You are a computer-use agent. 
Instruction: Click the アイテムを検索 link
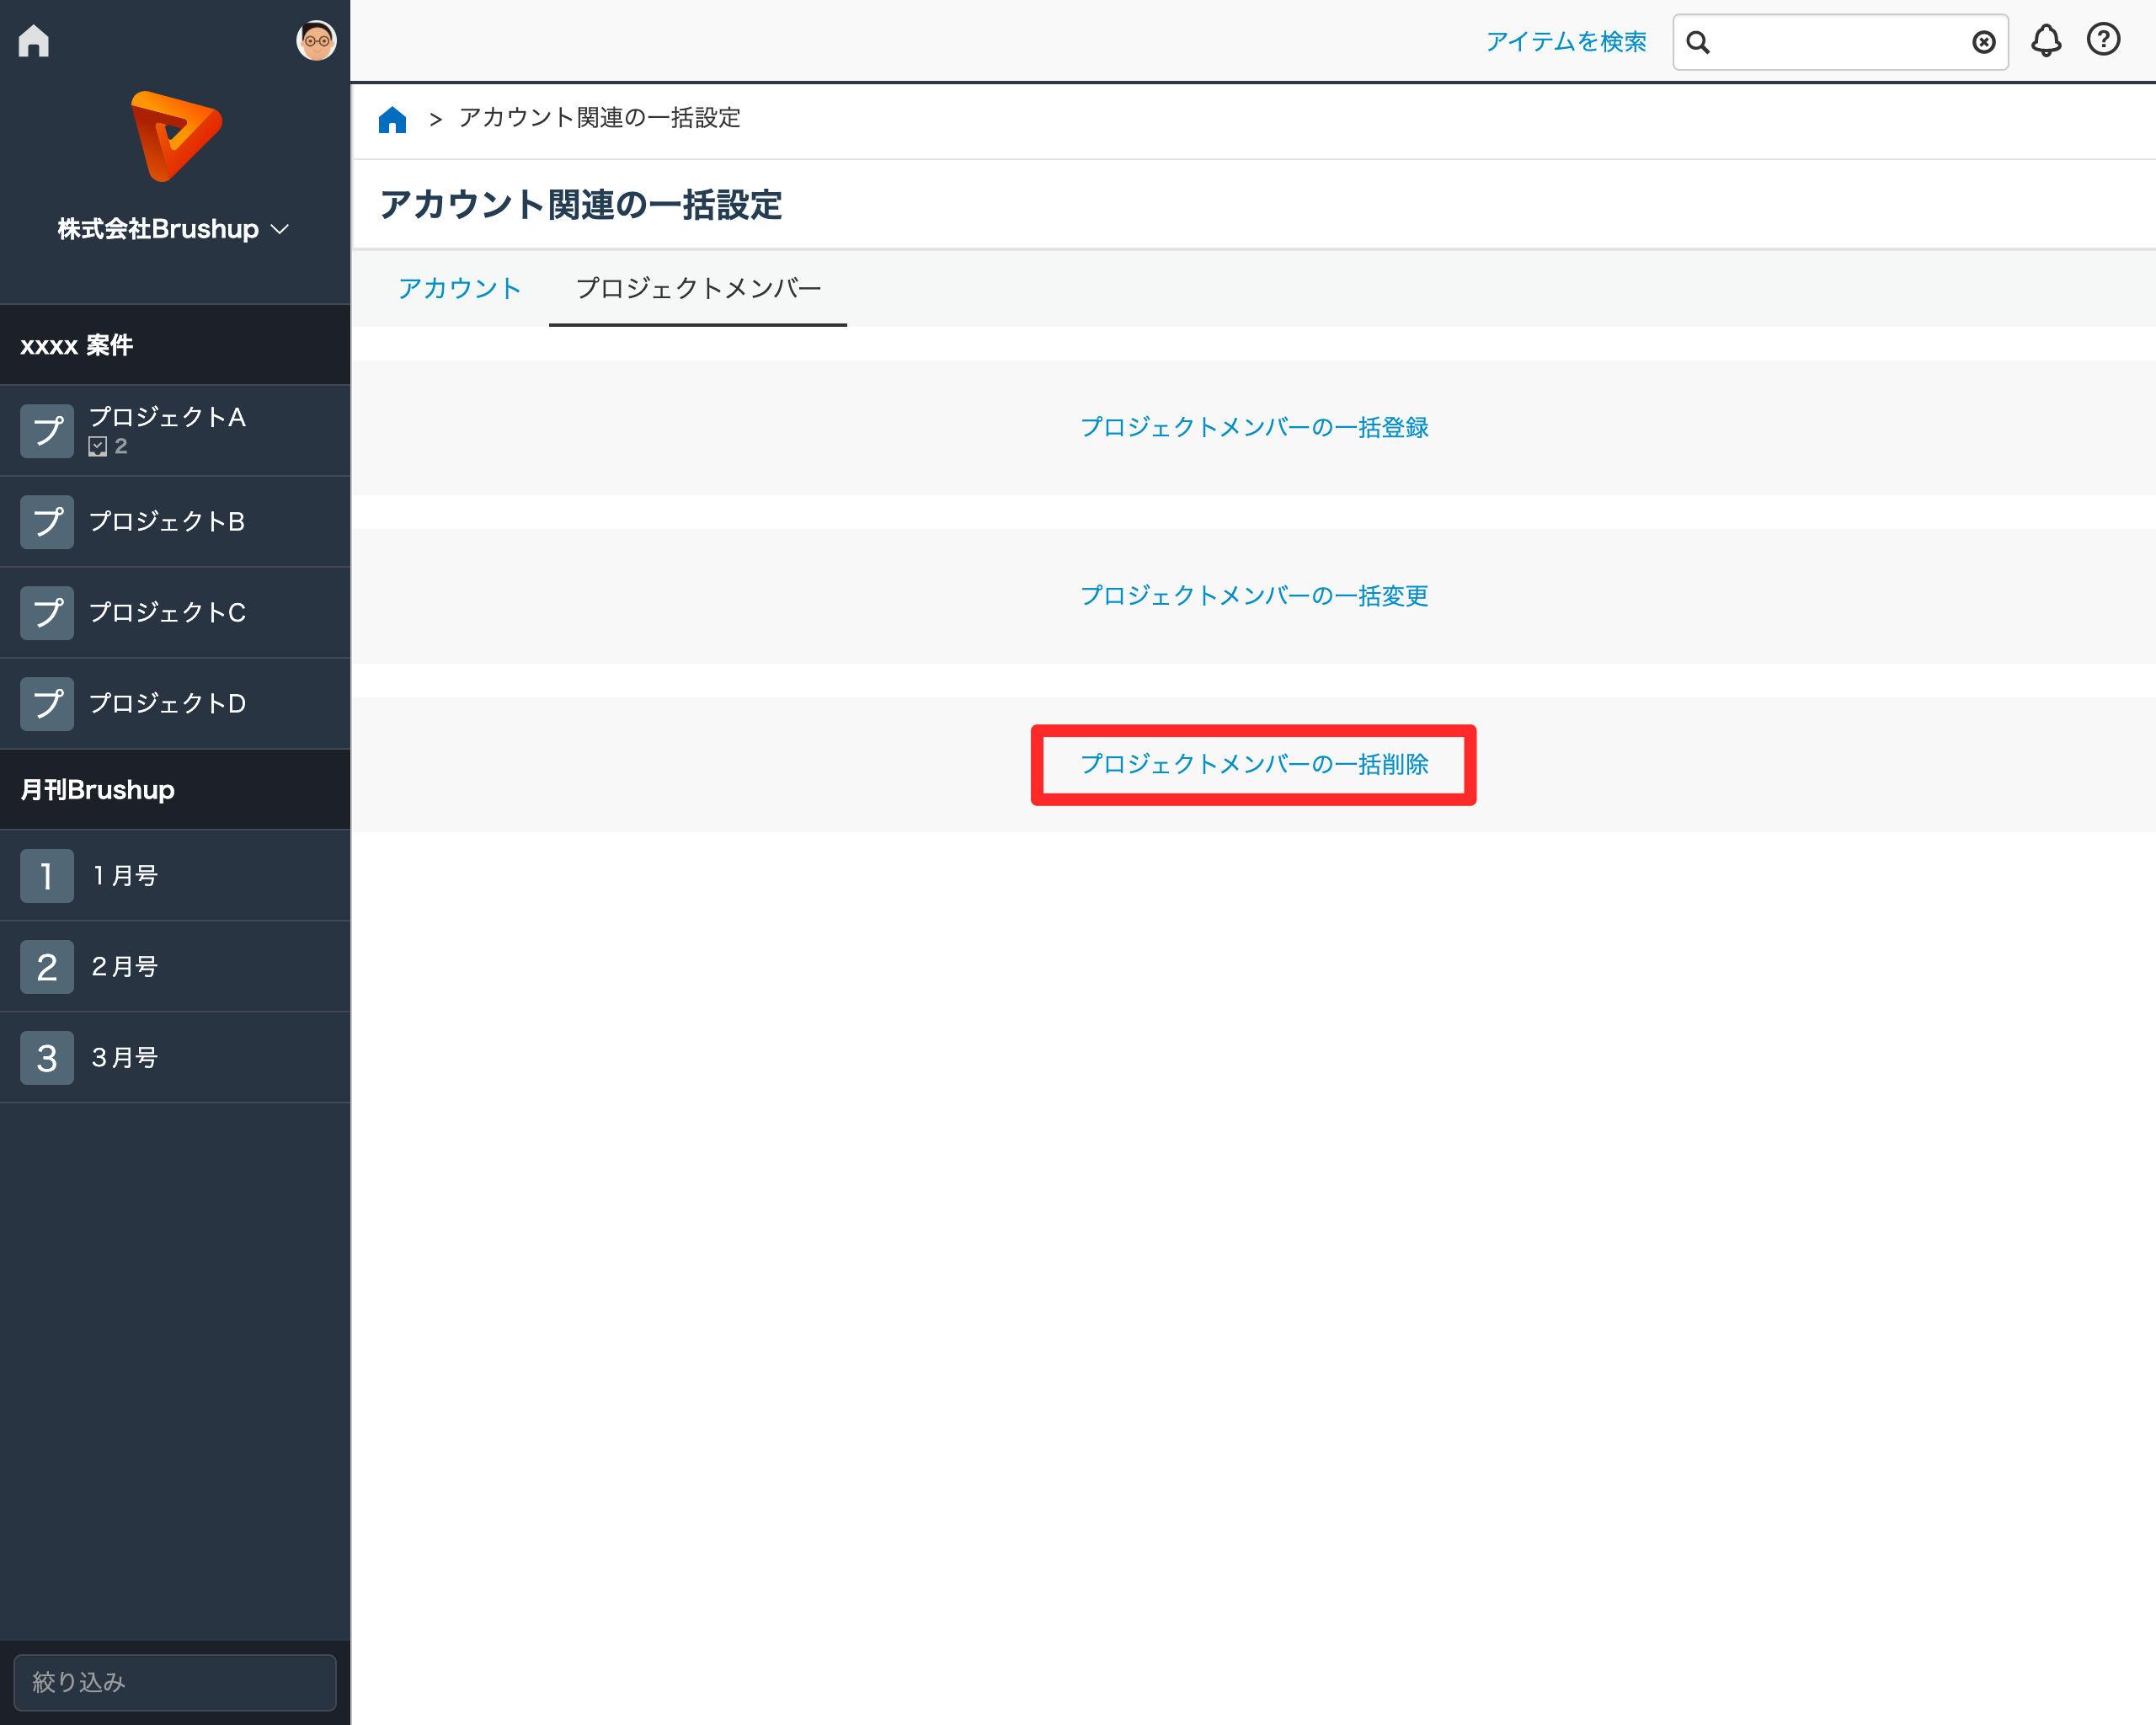coord(1566,42)
